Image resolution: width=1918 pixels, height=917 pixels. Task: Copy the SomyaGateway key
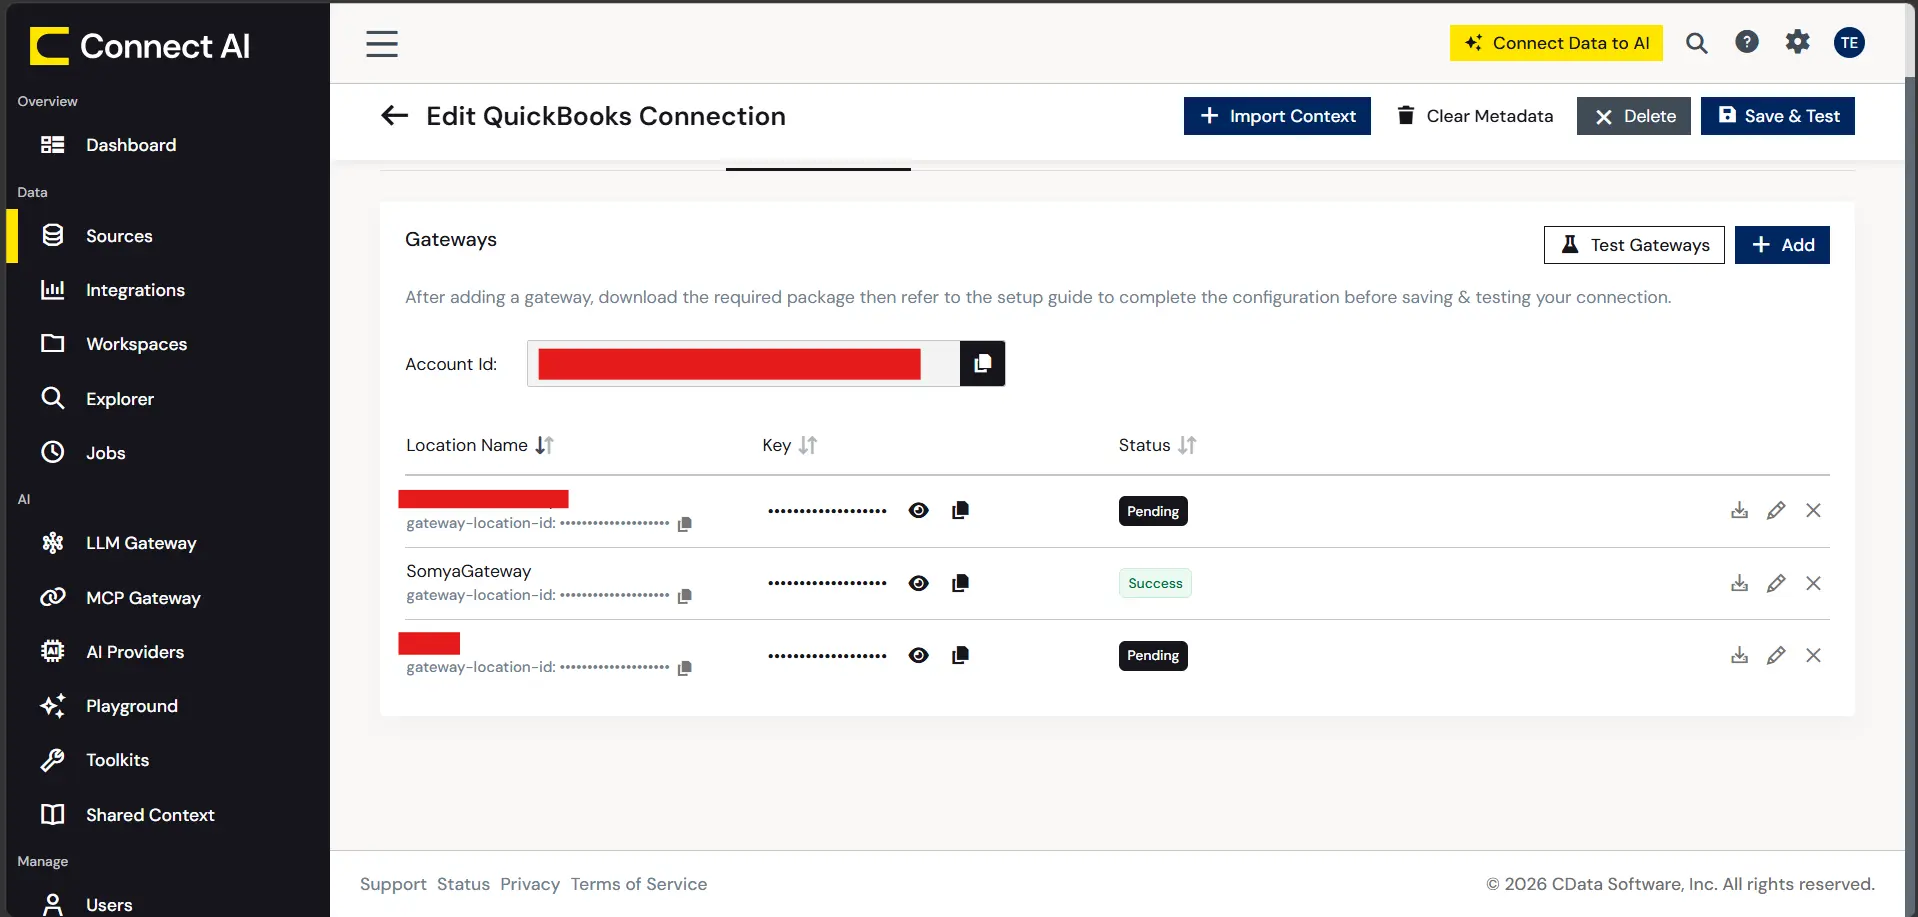tap(960, 583)
